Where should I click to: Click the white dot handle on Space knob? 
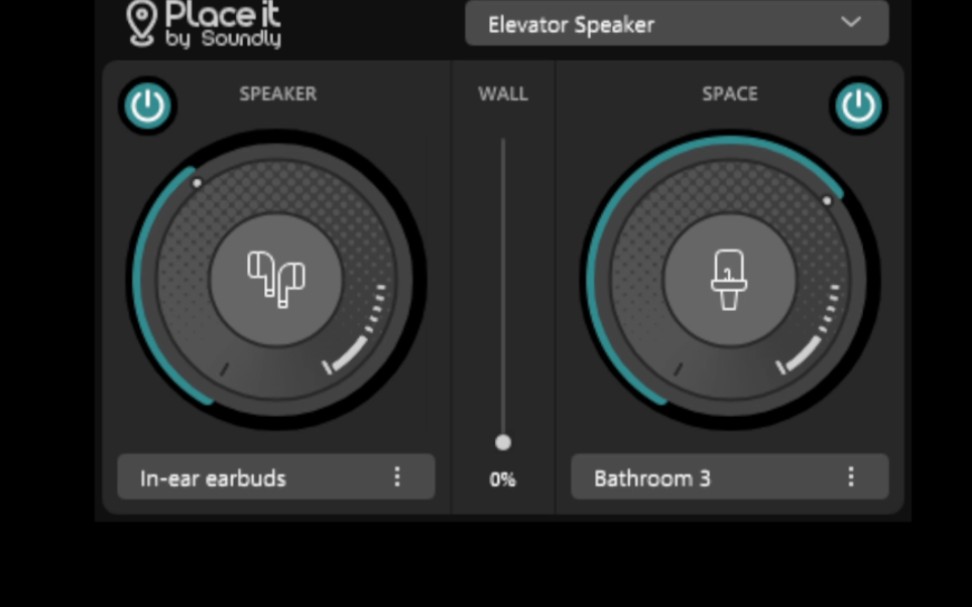pyautogui.click(x=826, y=201)
